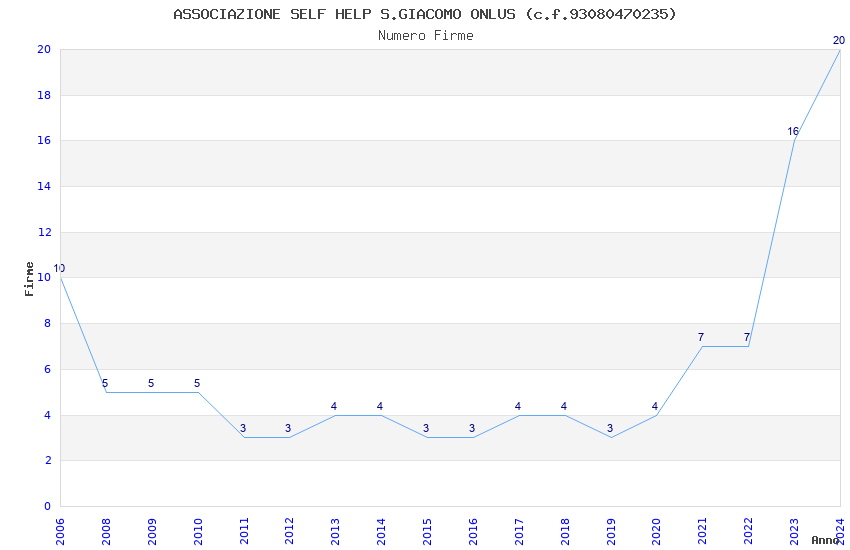This screenshot has width=850, height=550.
Task: Click the vertical 'Firme' axis title
Action: (30, 278)
